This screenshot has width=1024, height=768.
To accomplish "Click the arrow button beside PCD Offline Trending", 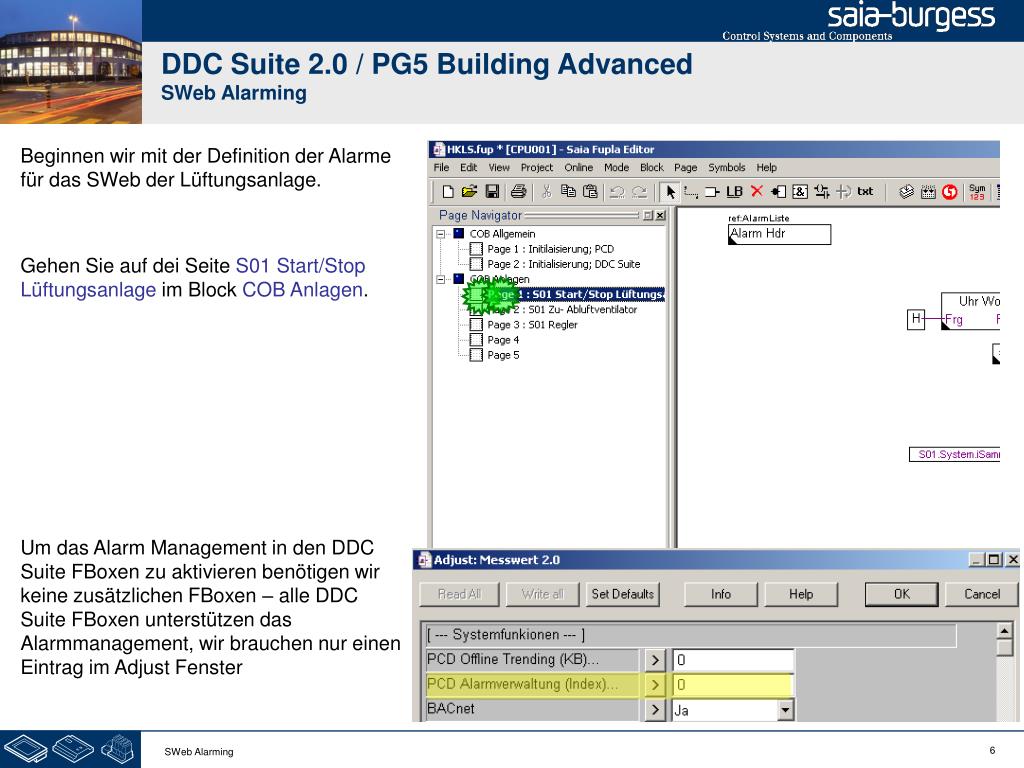I will pyautogui.click(x=654, y=660).
